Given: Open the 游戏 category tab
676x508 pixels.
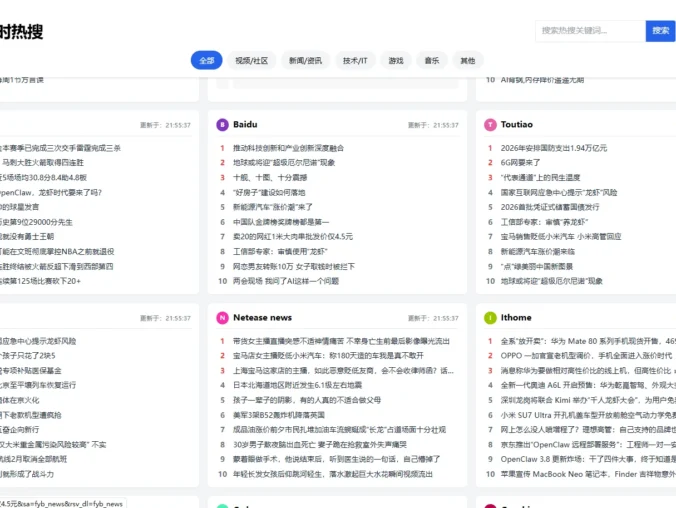Looking at the screenshot, I should 396,60.
